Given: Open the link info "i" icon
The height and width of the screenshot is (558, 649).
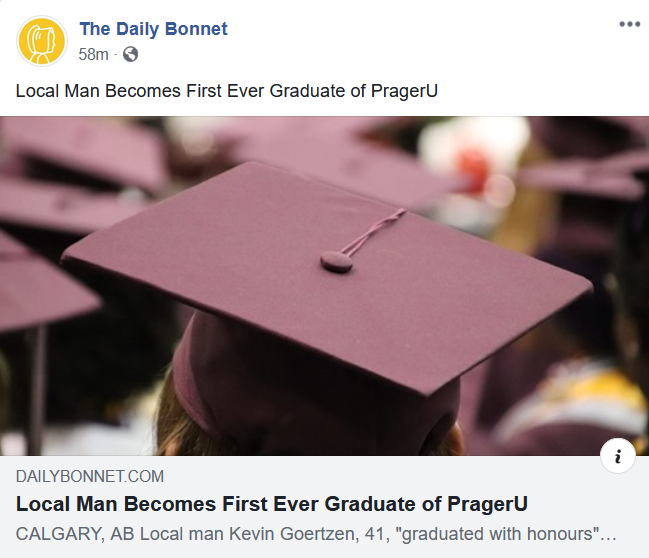Looking at the screenshot, I should pos(618,456).
